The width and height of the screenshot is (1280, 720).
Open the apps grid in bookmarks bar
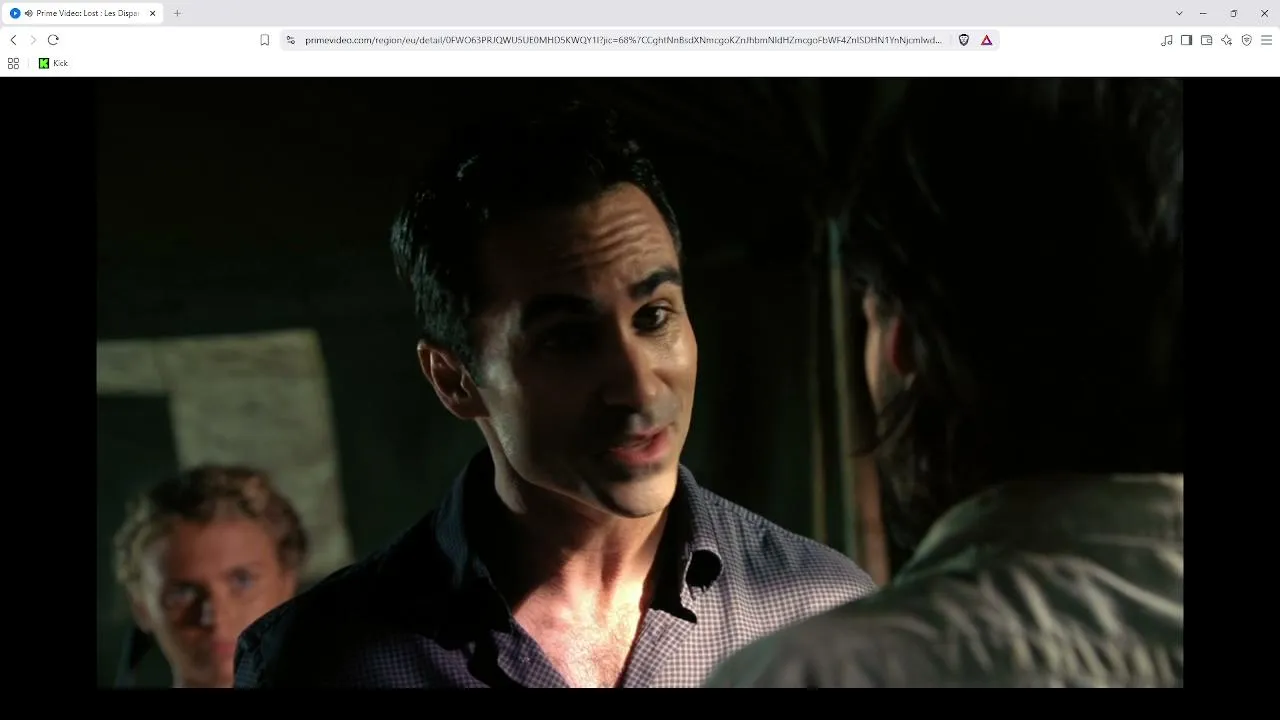13,63
